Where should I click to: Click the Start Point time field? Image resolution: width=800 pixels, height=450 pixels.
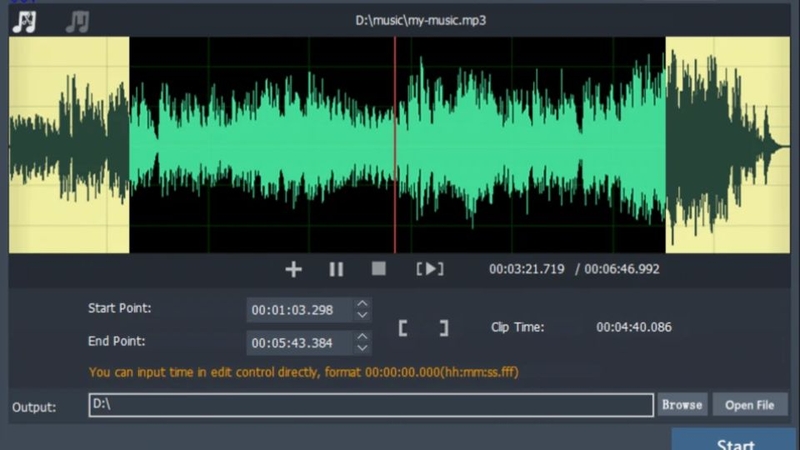click(299, 310)
